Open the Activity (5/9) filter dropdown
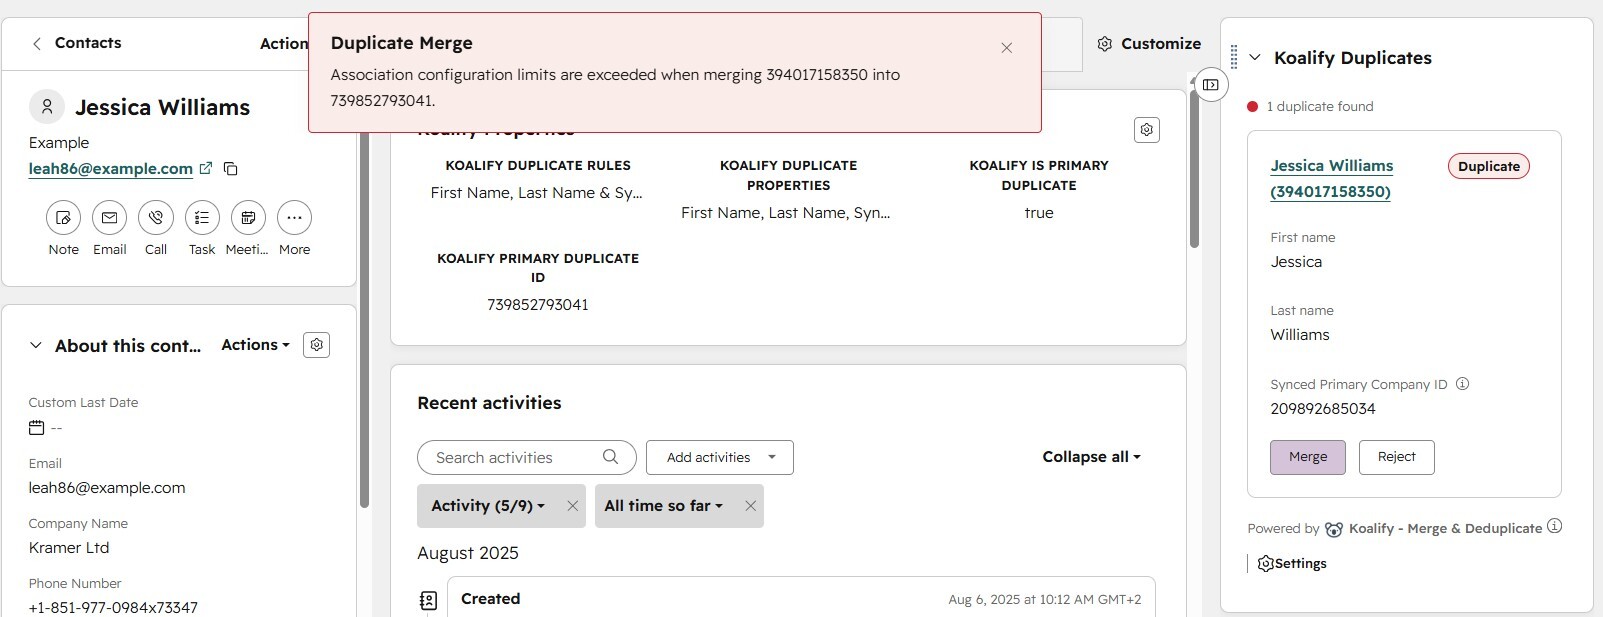 [x=488, y=506]
